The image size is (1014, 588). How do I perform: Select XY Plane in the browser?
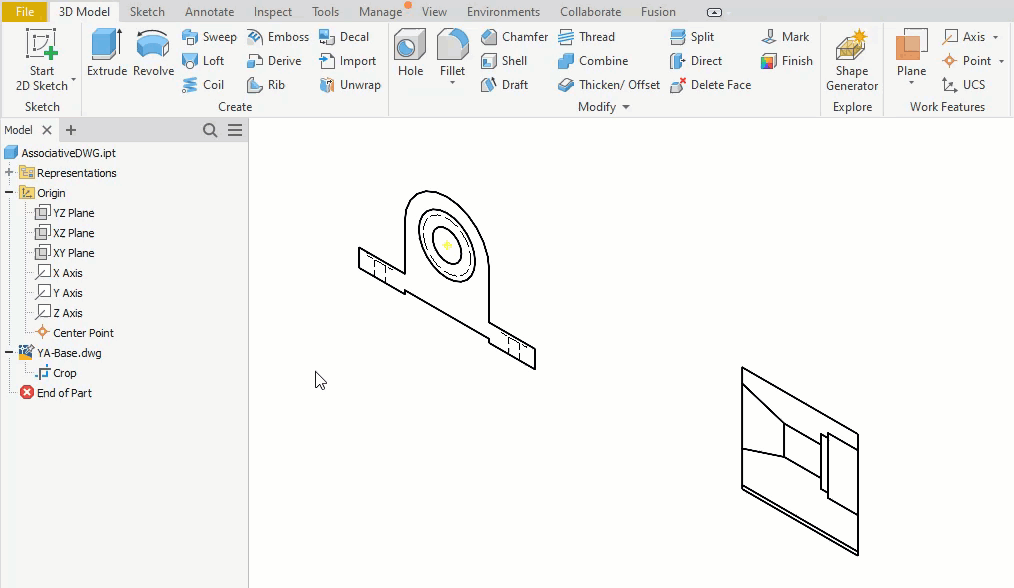(x=65, y=253)
